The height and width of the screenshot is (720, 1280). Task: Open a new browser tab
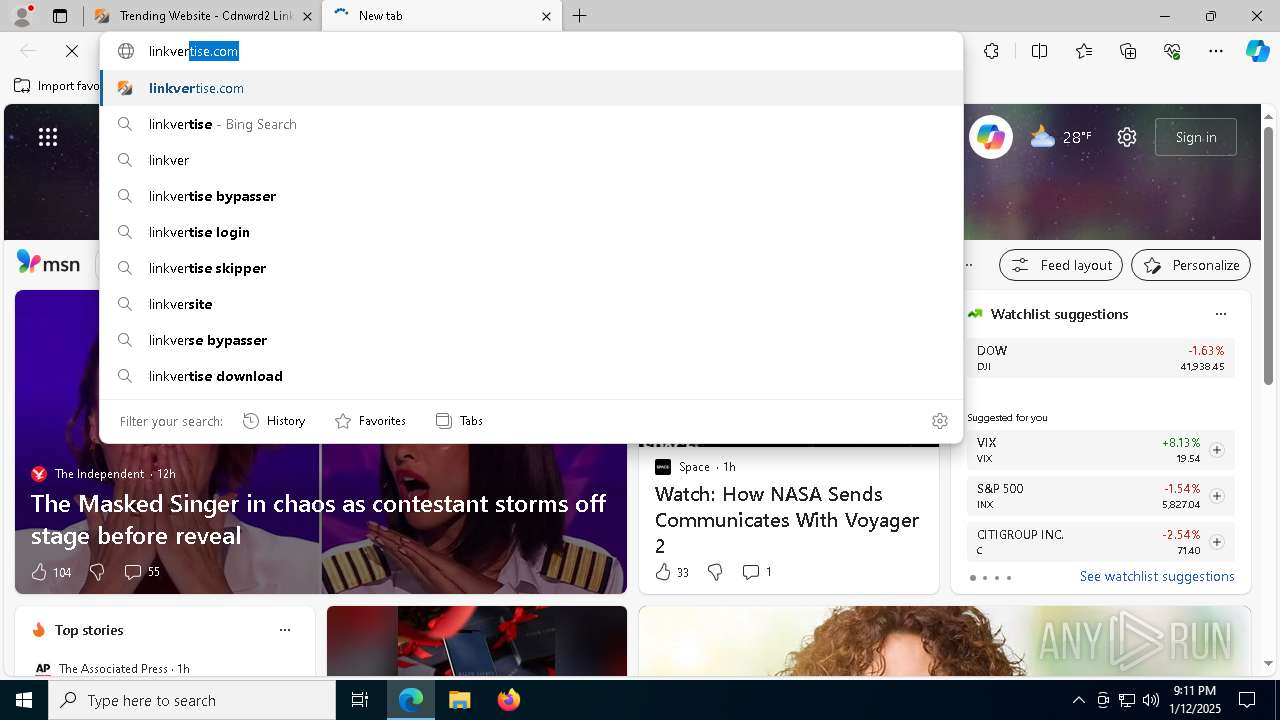[x=579, y=16]
